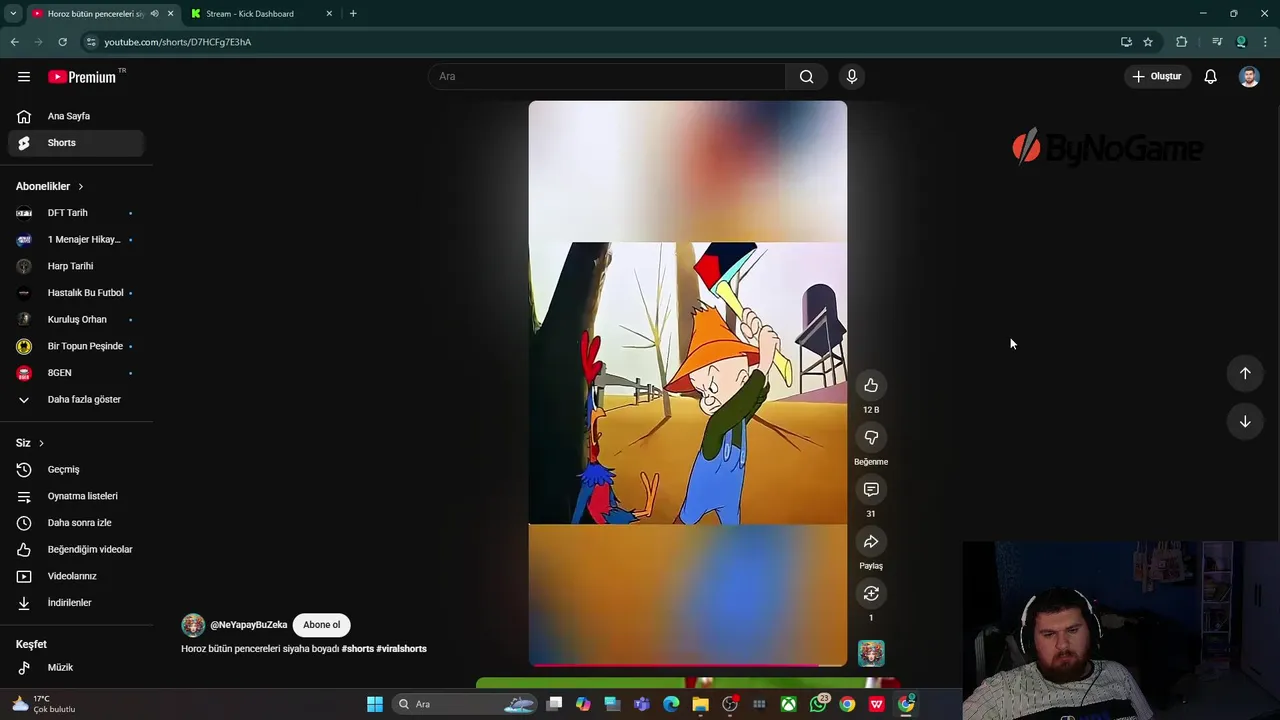
Task: Open Müzik under Keşfet
Action: click(x=76, y=668)
